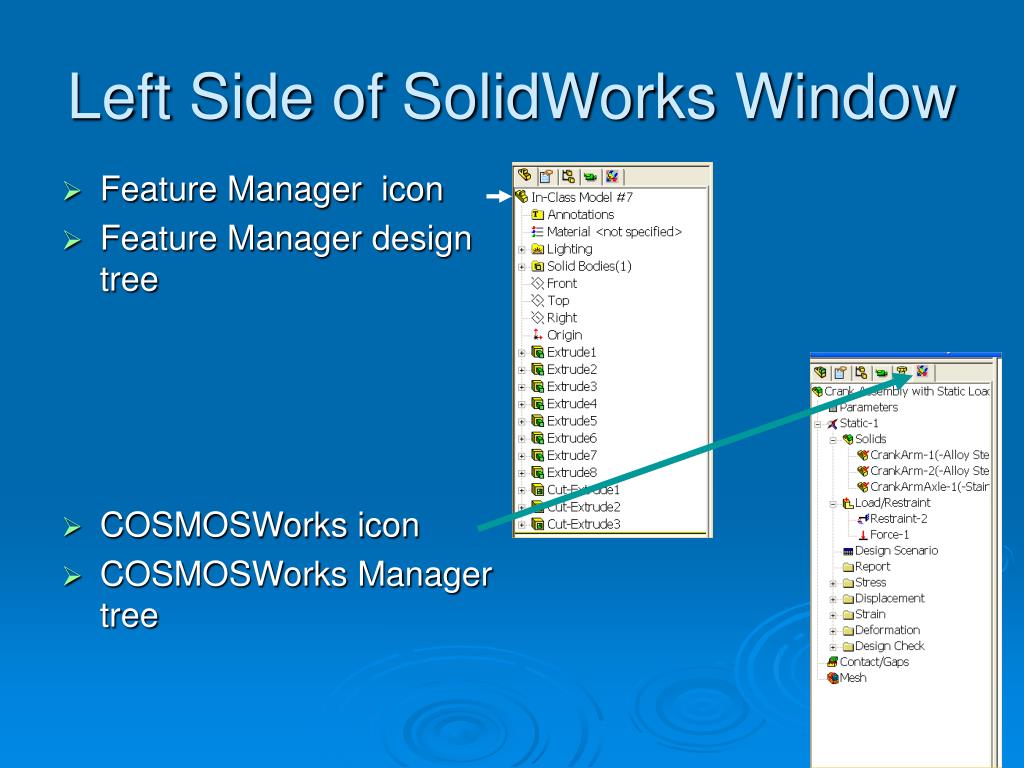Click the Annotations icon
The width and height of the screenshot is (1024, 768).
[537, 214]
